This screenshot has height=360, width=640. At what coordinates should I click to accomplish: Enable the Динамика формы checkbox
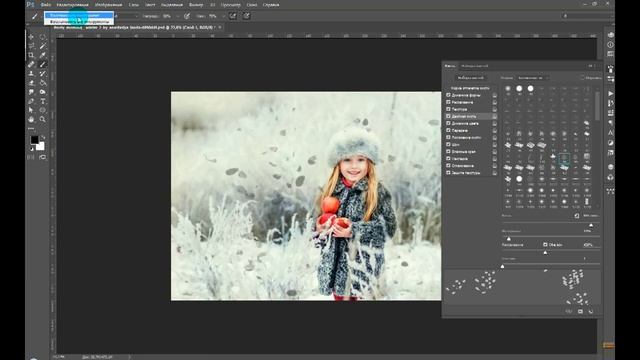click(x=448, y=95)
